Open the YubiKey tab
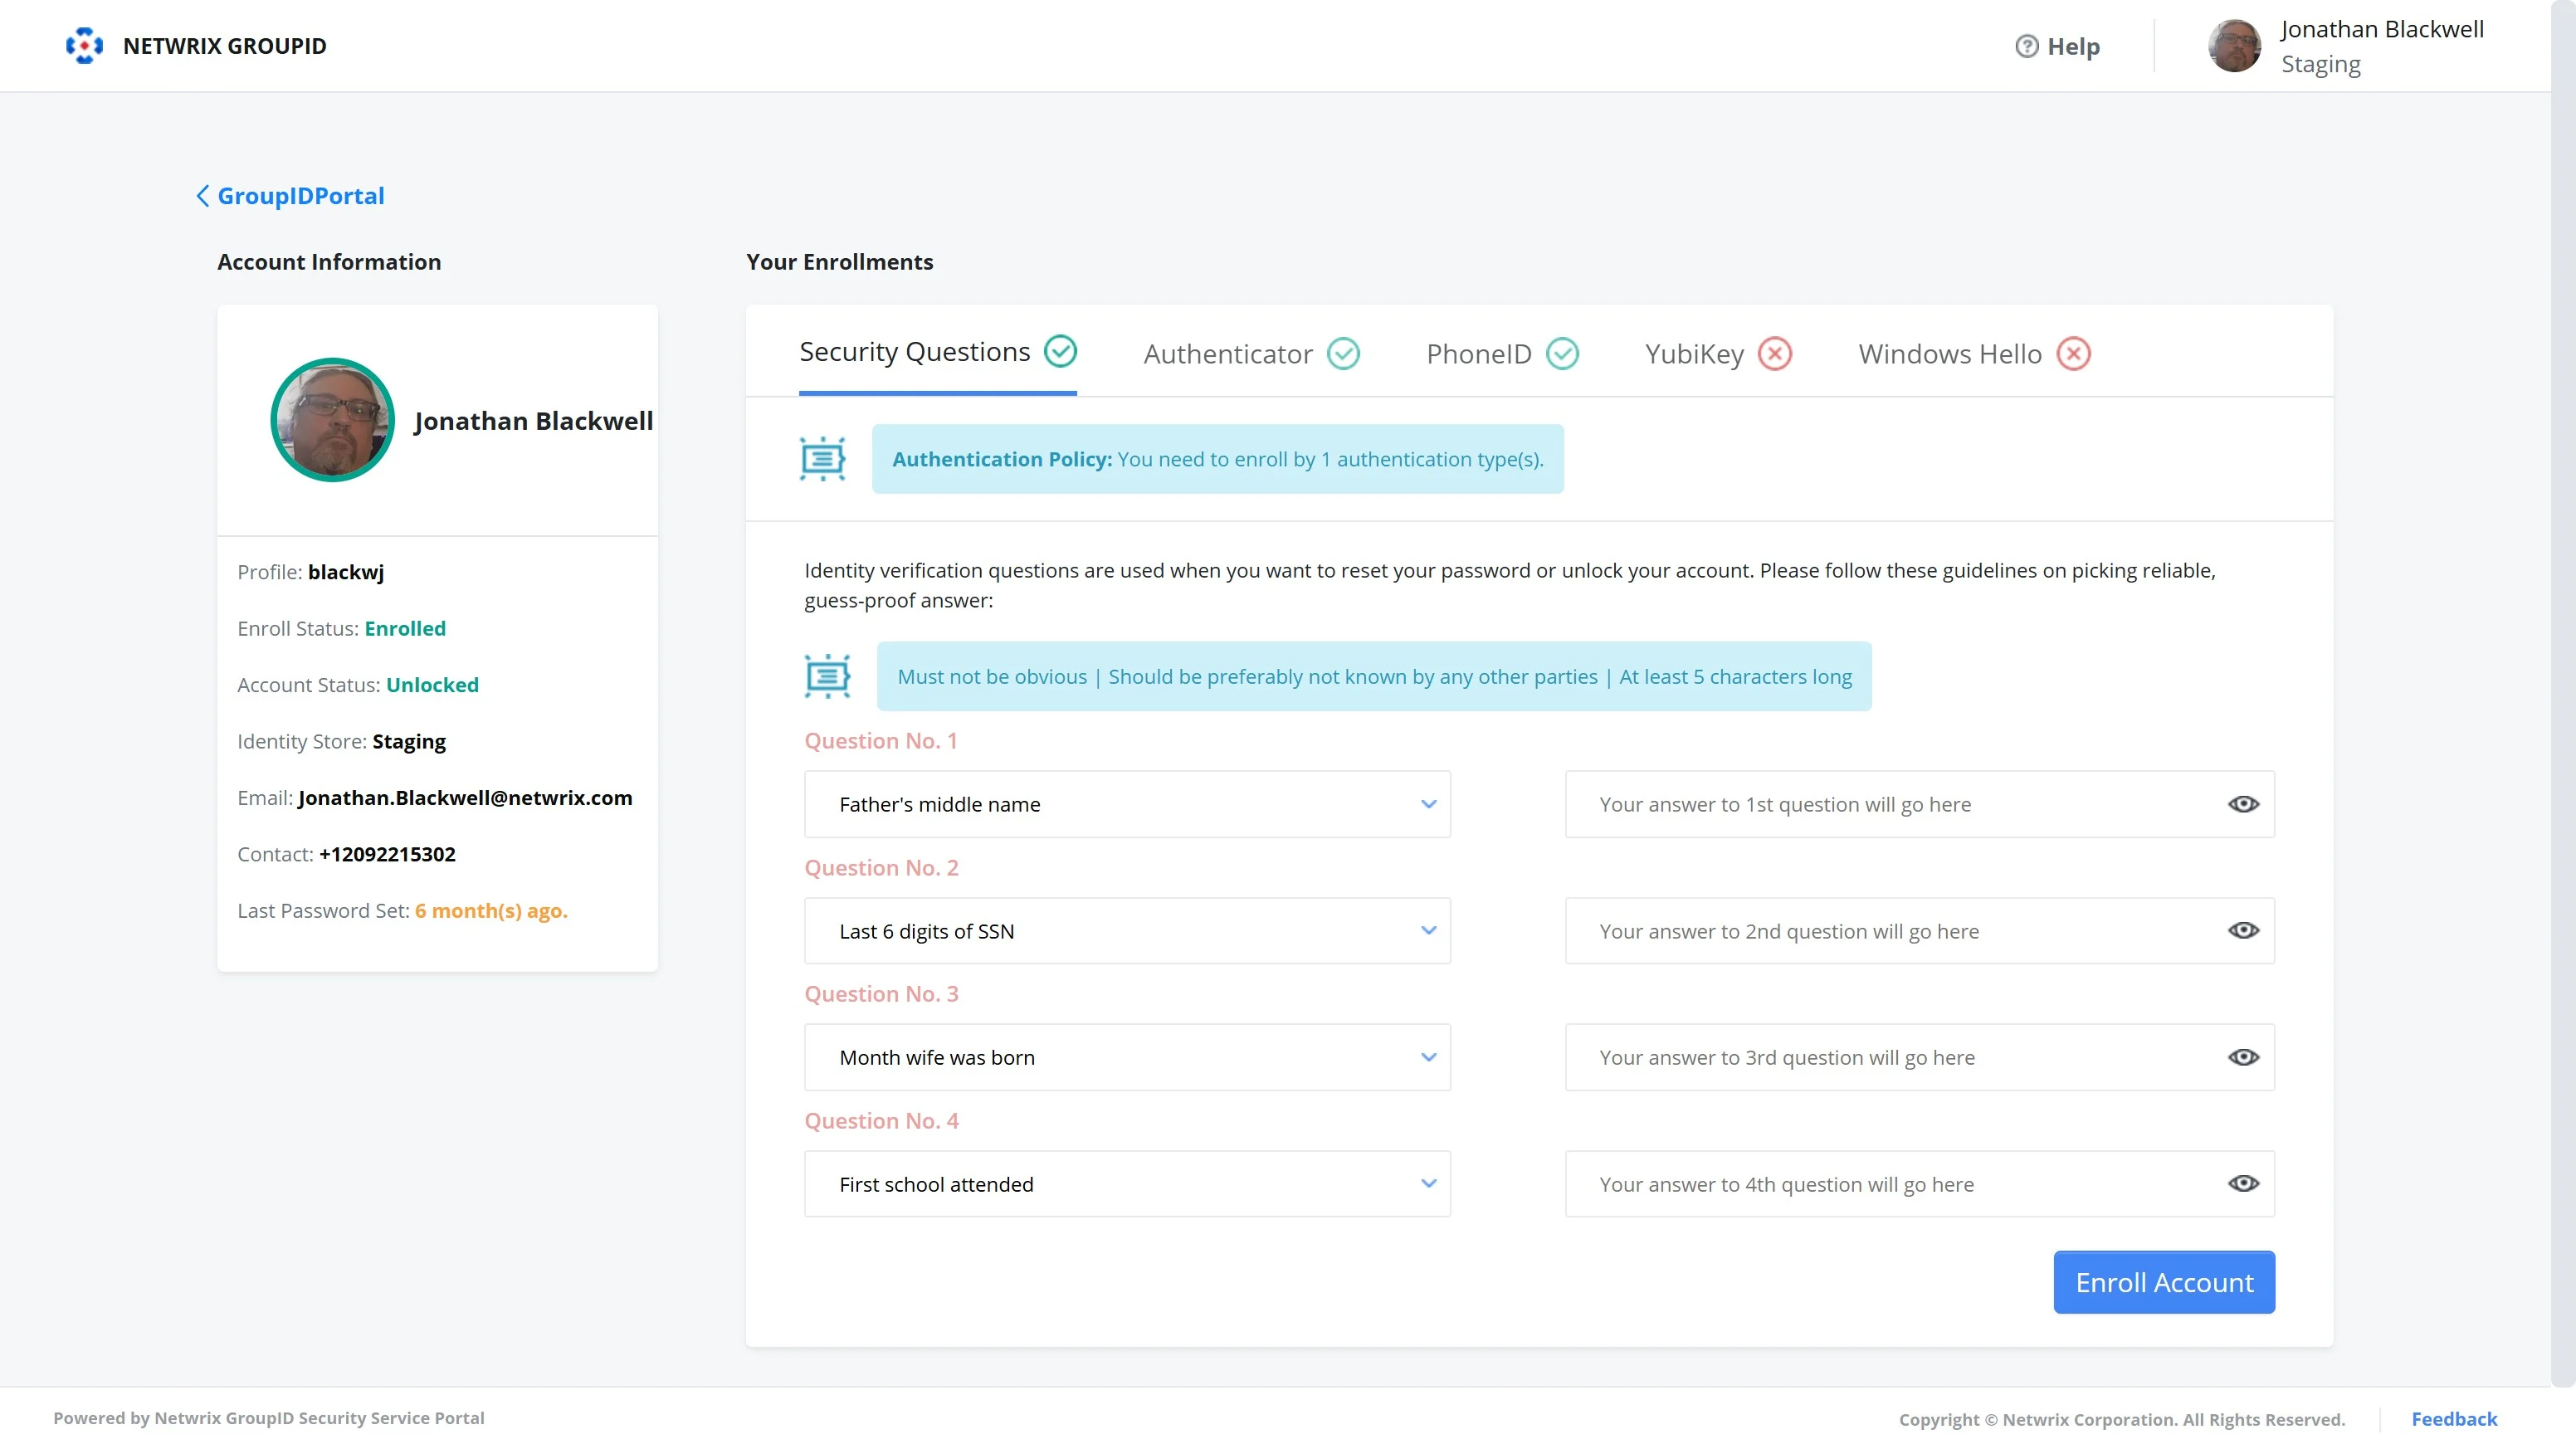 [1718, 354]
